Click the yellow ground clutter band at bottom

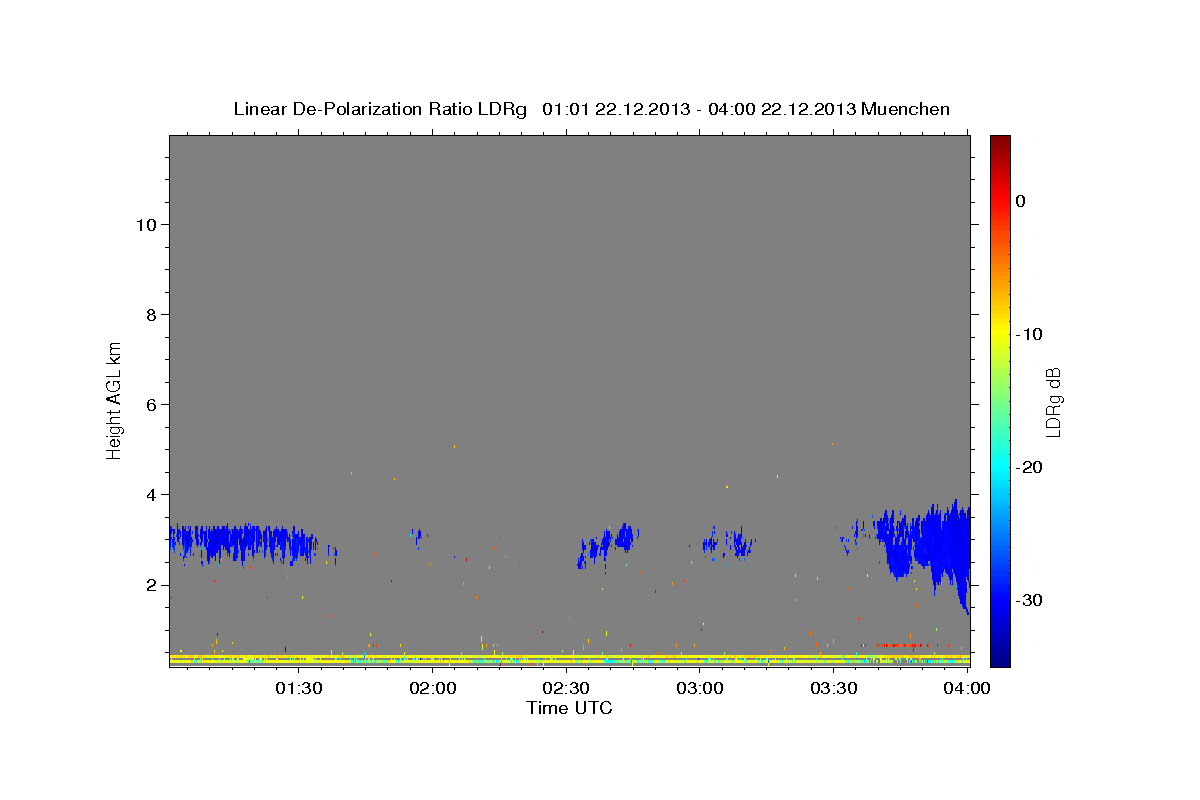tap(570, 660)
